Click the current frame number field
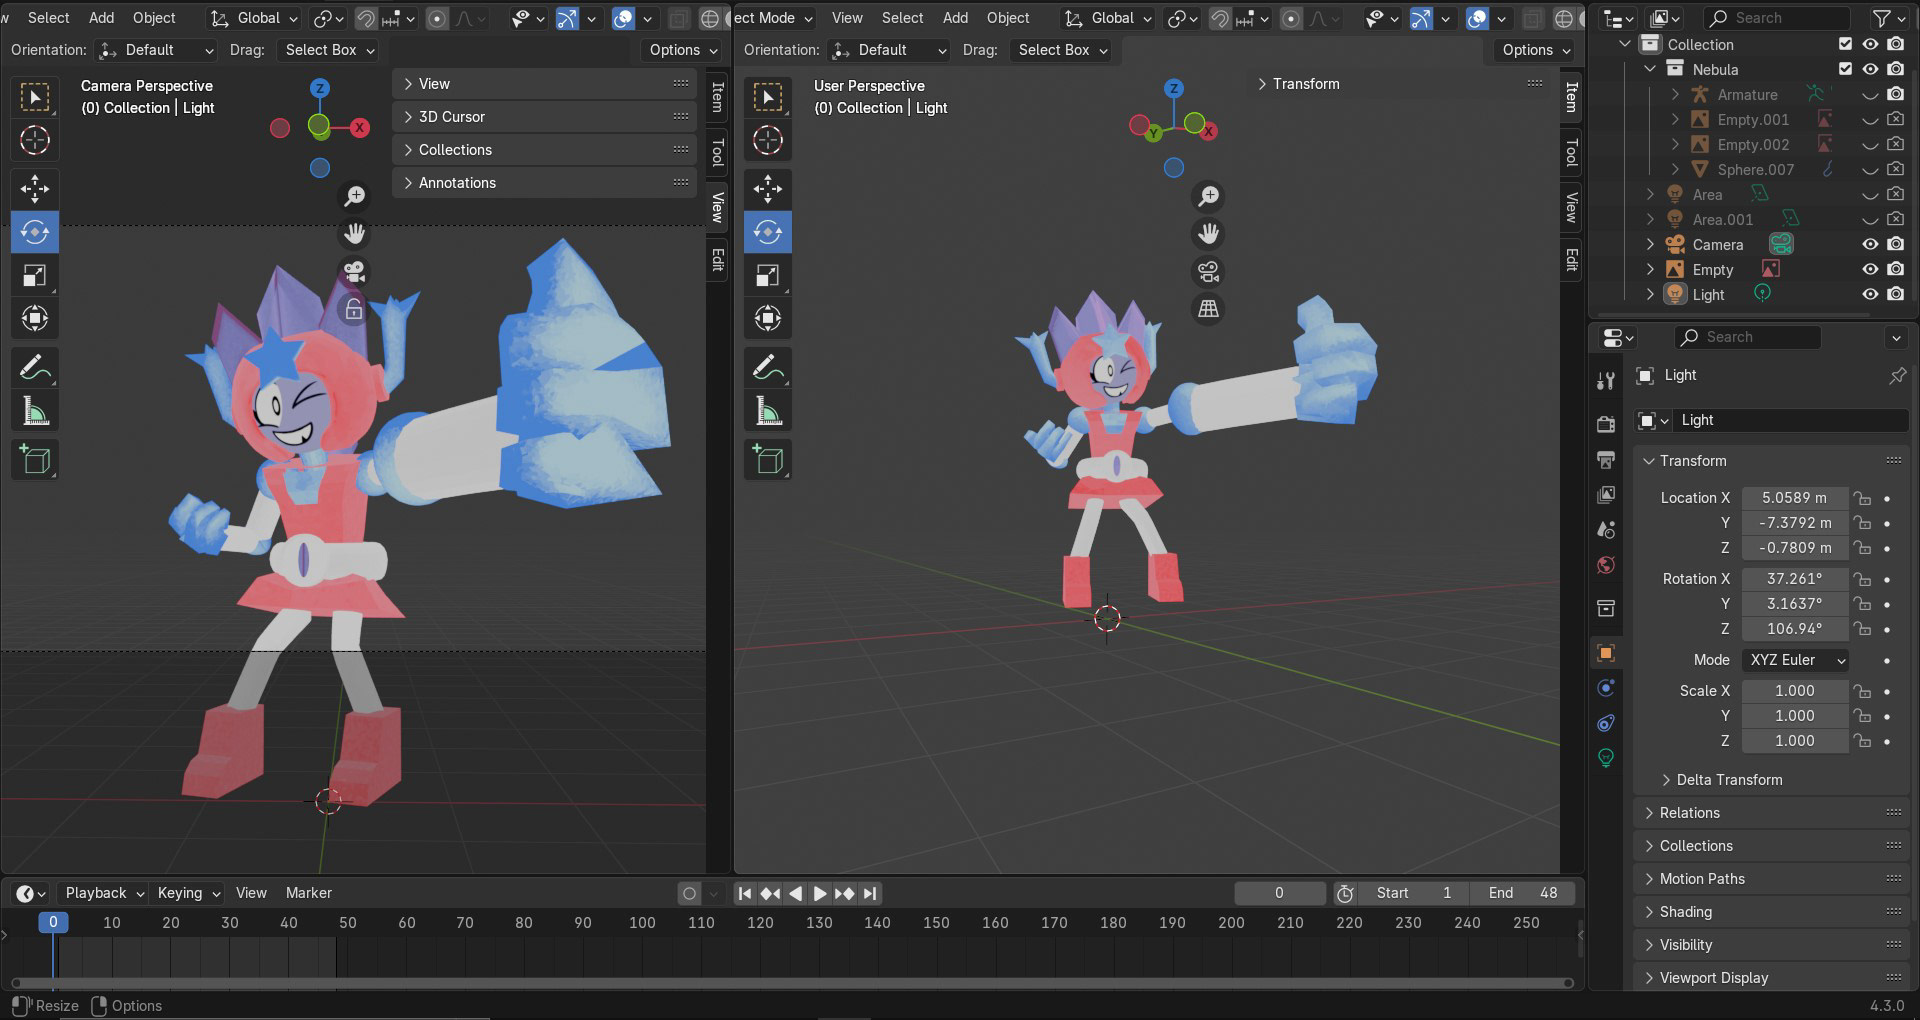This screenshot has height=1020, width=1920. pyautogui.click(x=1279, y=893)
